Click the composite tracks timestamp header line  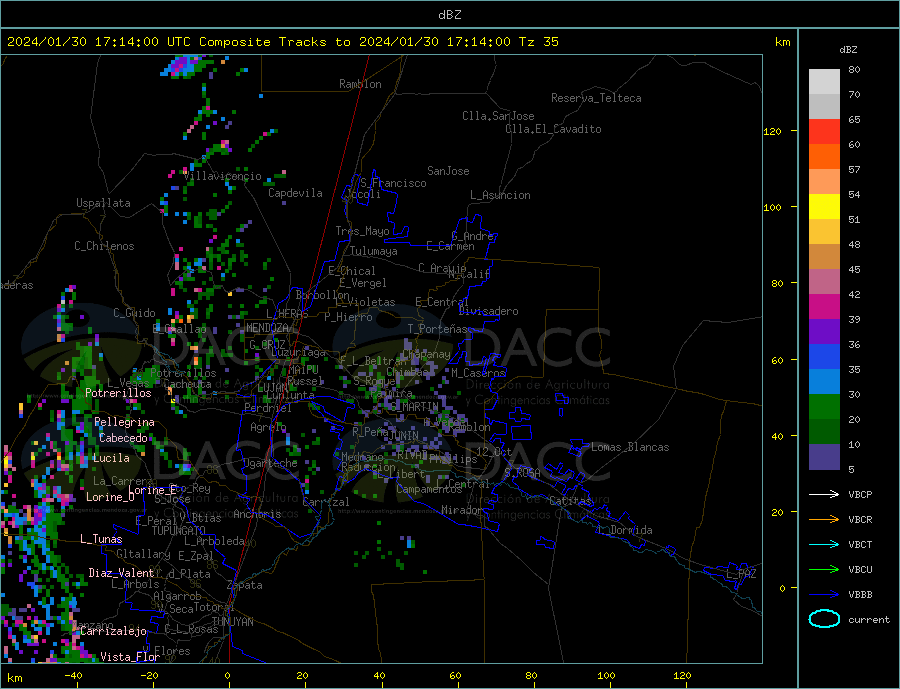pyautogui.click(x=282, y=42)
